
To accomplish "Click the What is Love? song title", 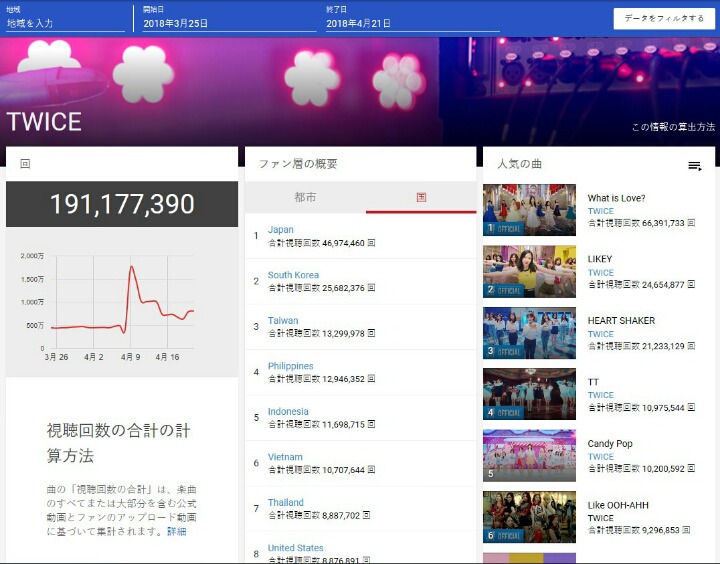I will [616, 198].
